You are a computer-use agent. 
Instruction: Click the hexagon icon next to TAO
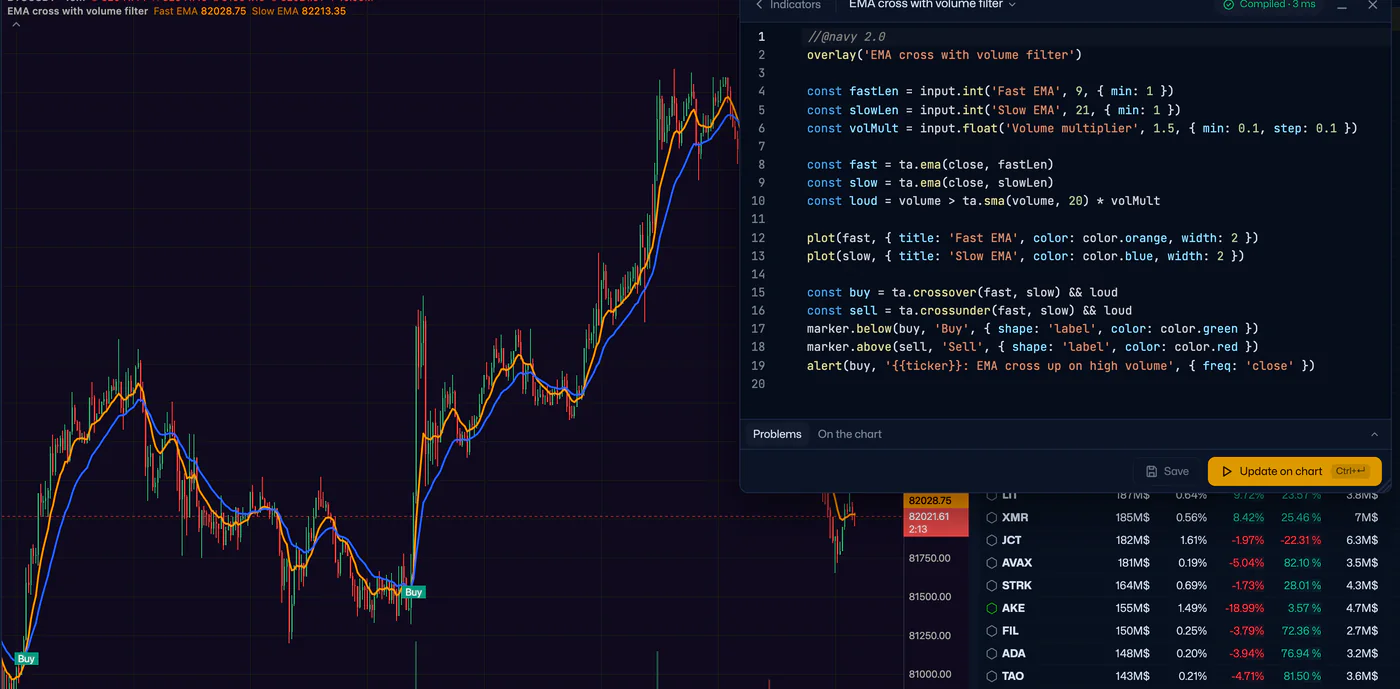click(992, 676)
